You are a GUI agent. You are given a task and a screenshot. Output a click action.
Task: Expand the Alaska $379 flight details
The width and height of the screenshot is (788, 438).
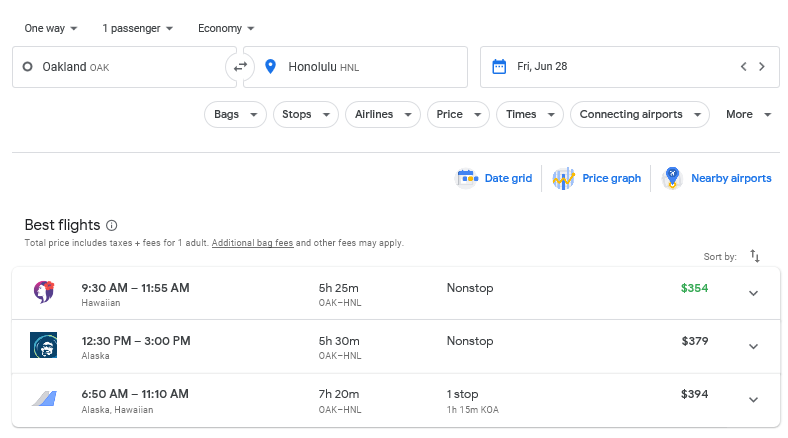point(754,346)
